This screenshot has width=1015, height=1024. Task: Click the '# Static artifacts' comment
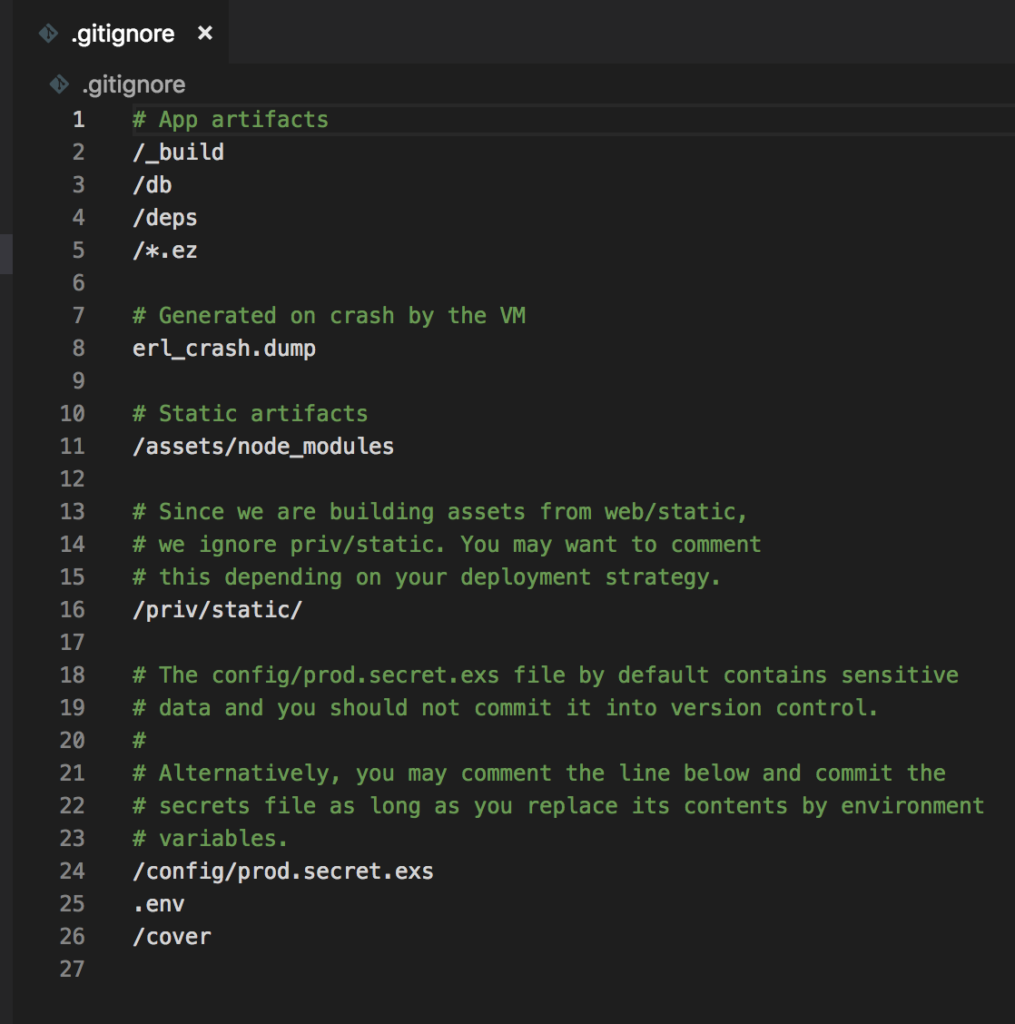click(x=250, y=414)
